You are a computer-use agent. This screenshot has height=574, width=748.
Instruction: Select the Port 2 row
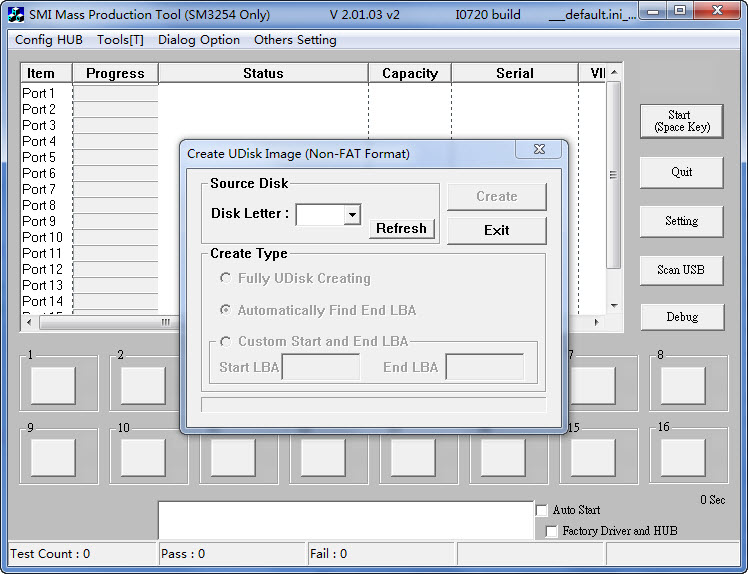tap(39, 109)
